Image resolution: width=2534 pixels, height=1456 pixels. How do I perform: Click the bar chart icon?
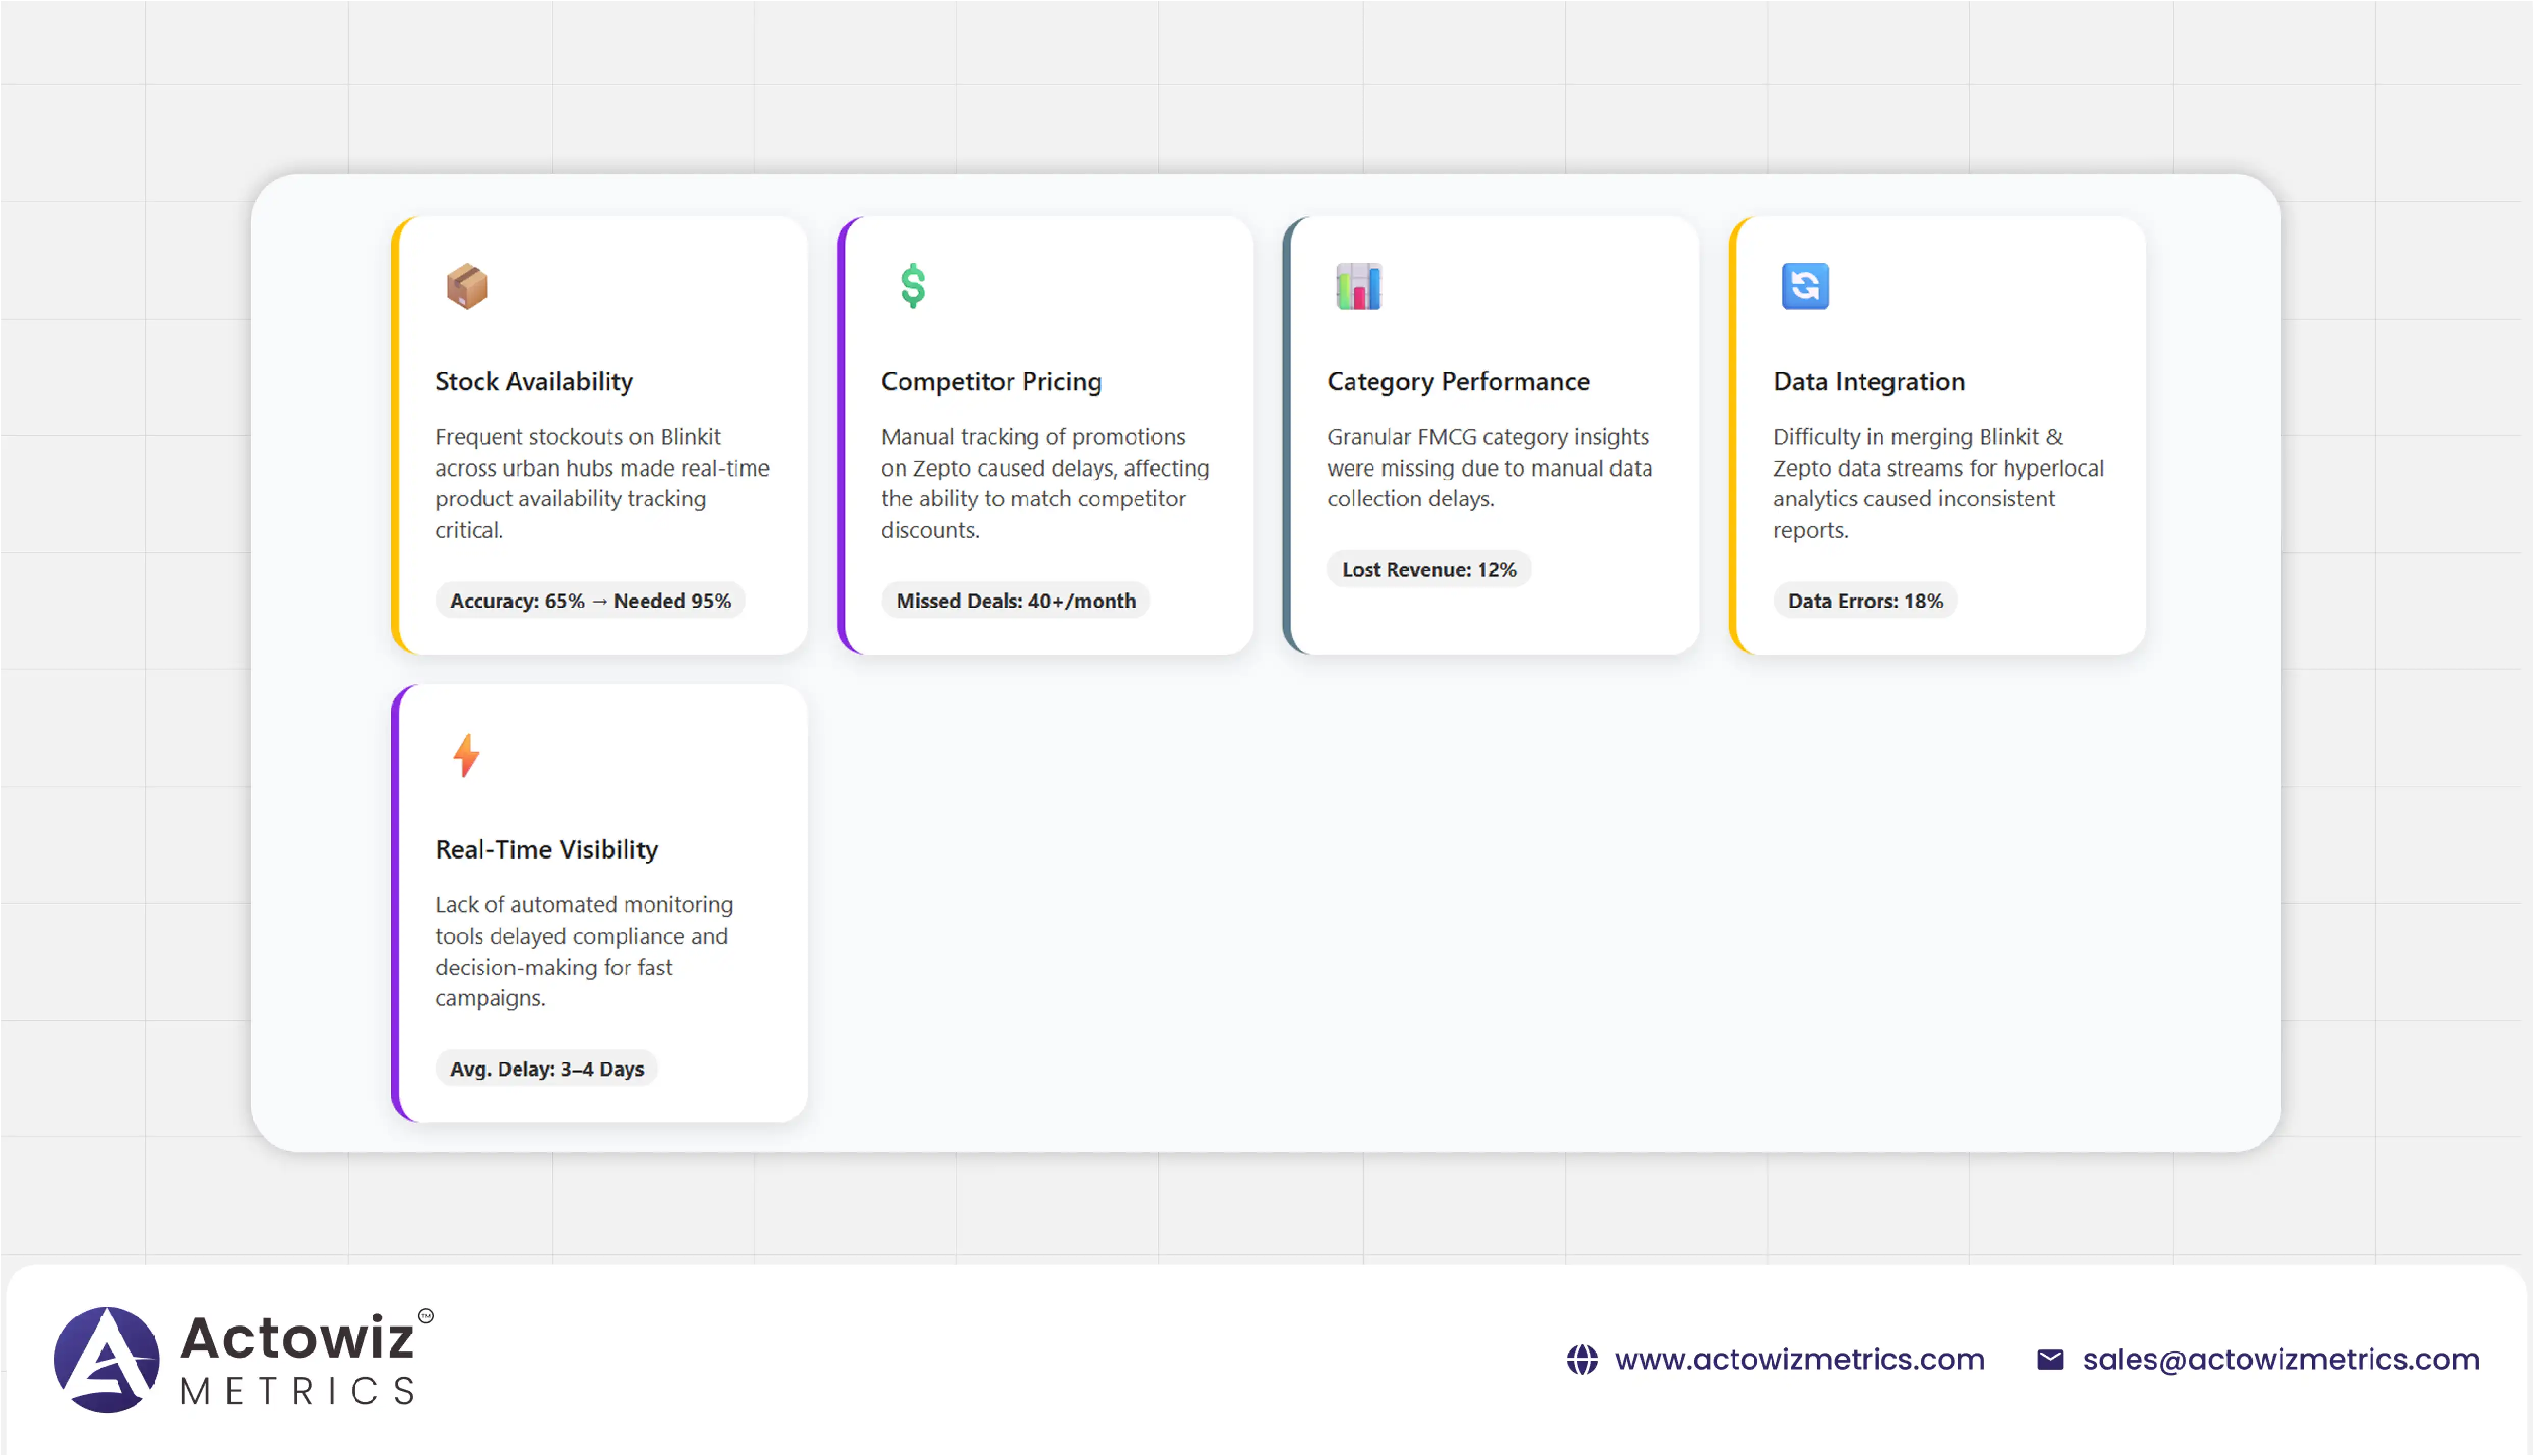tap(1358, 286)
